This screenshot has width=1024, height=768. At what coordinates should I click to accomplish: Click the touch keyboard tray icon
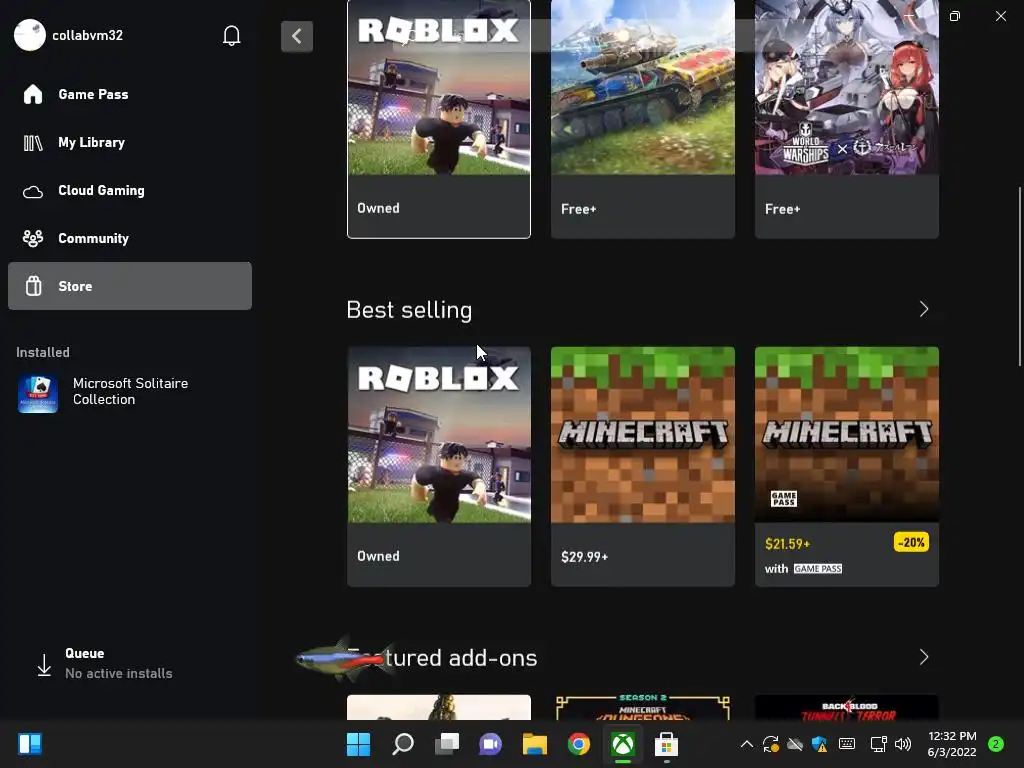pyautogui.click(x=847, y=744)
